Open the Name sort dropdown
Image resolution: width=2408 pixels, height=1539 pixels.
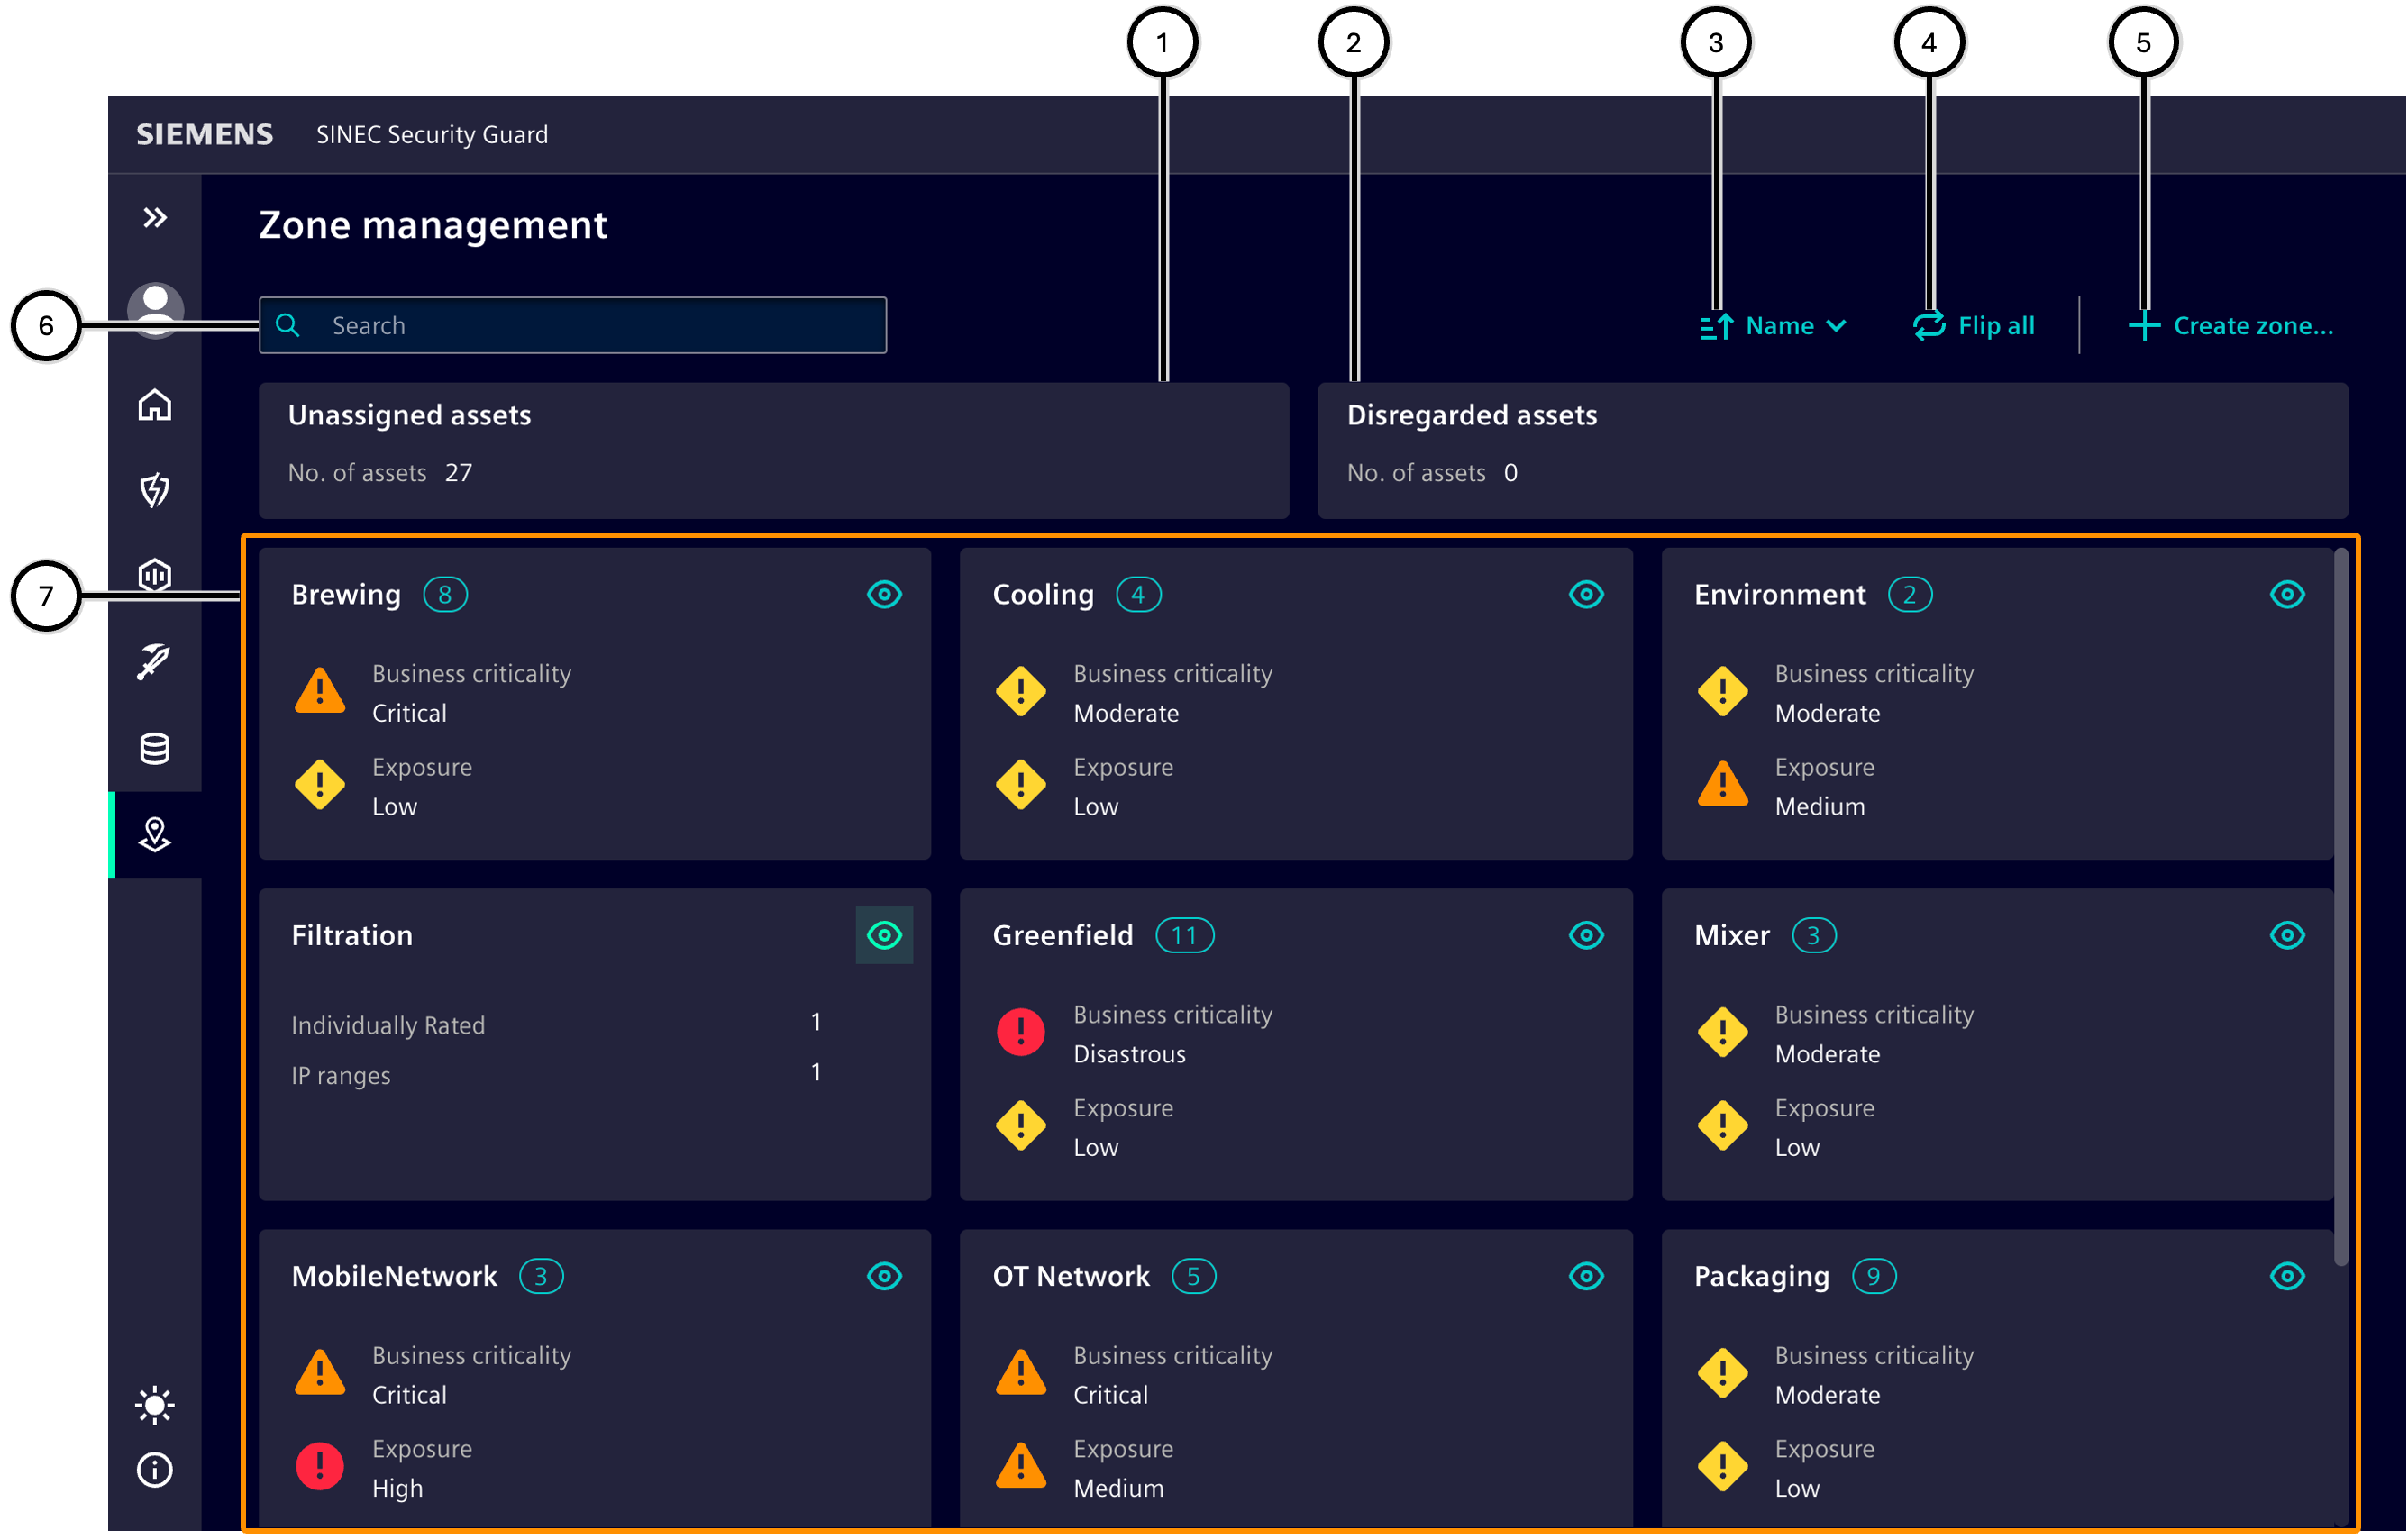(x=1795, y=326)
